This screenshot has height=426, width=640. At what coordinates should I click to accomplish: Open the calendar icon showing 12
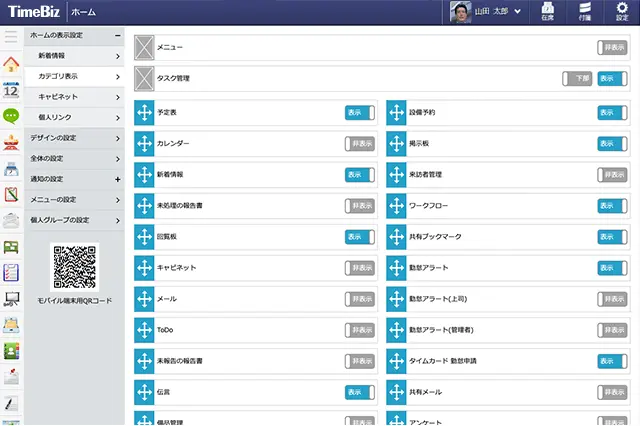point(12,90)
